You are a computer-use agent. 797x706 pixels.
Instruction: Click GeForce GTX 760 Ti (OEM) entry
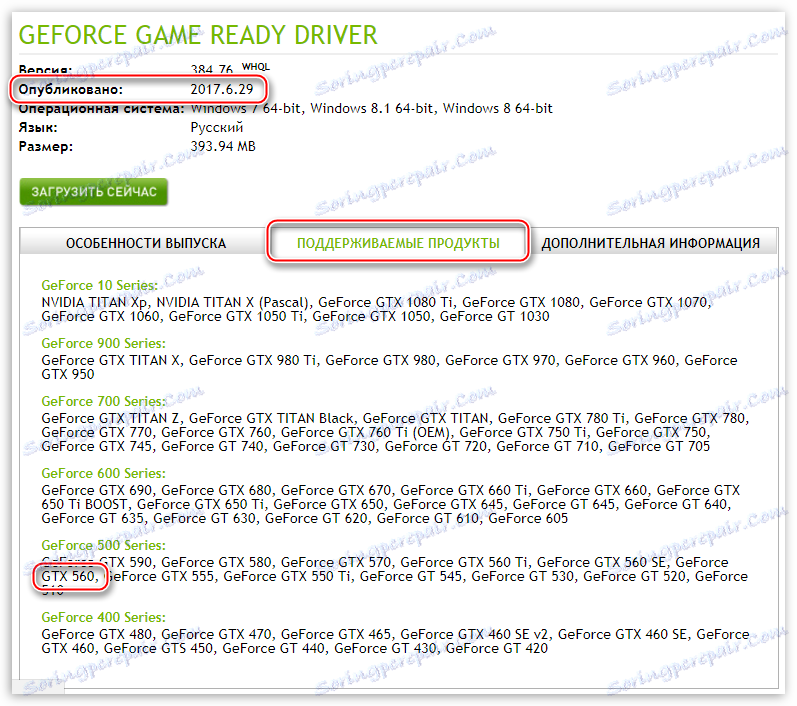pyautogui.click(x=365, y=433)
